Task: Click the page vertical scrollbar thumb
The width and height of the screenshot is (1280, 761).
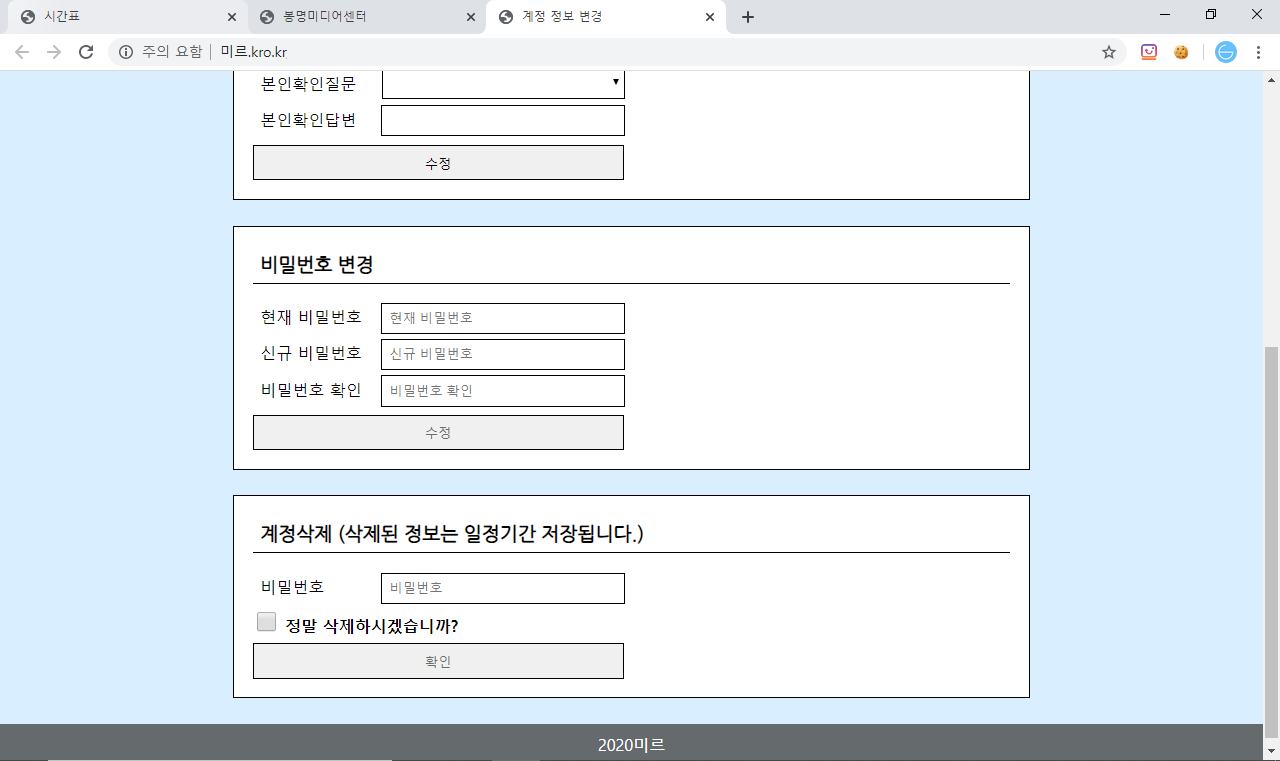Action: coord(1271,541)
